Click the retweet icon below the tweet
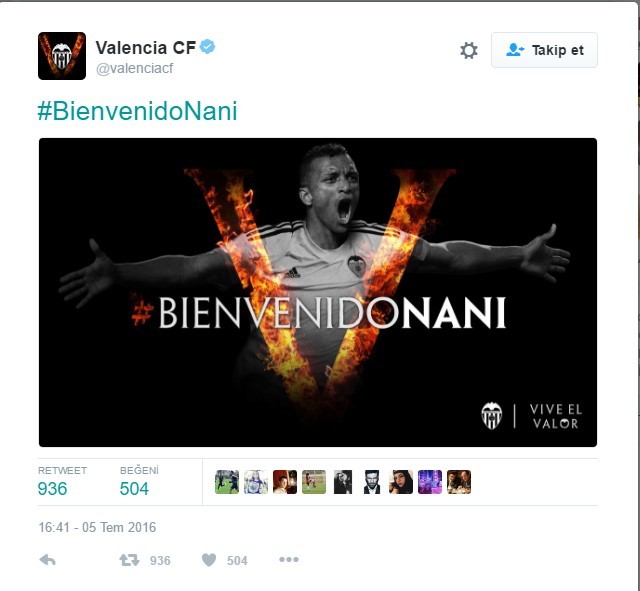Viewport: 640px width, 591px height. point(129,560)
